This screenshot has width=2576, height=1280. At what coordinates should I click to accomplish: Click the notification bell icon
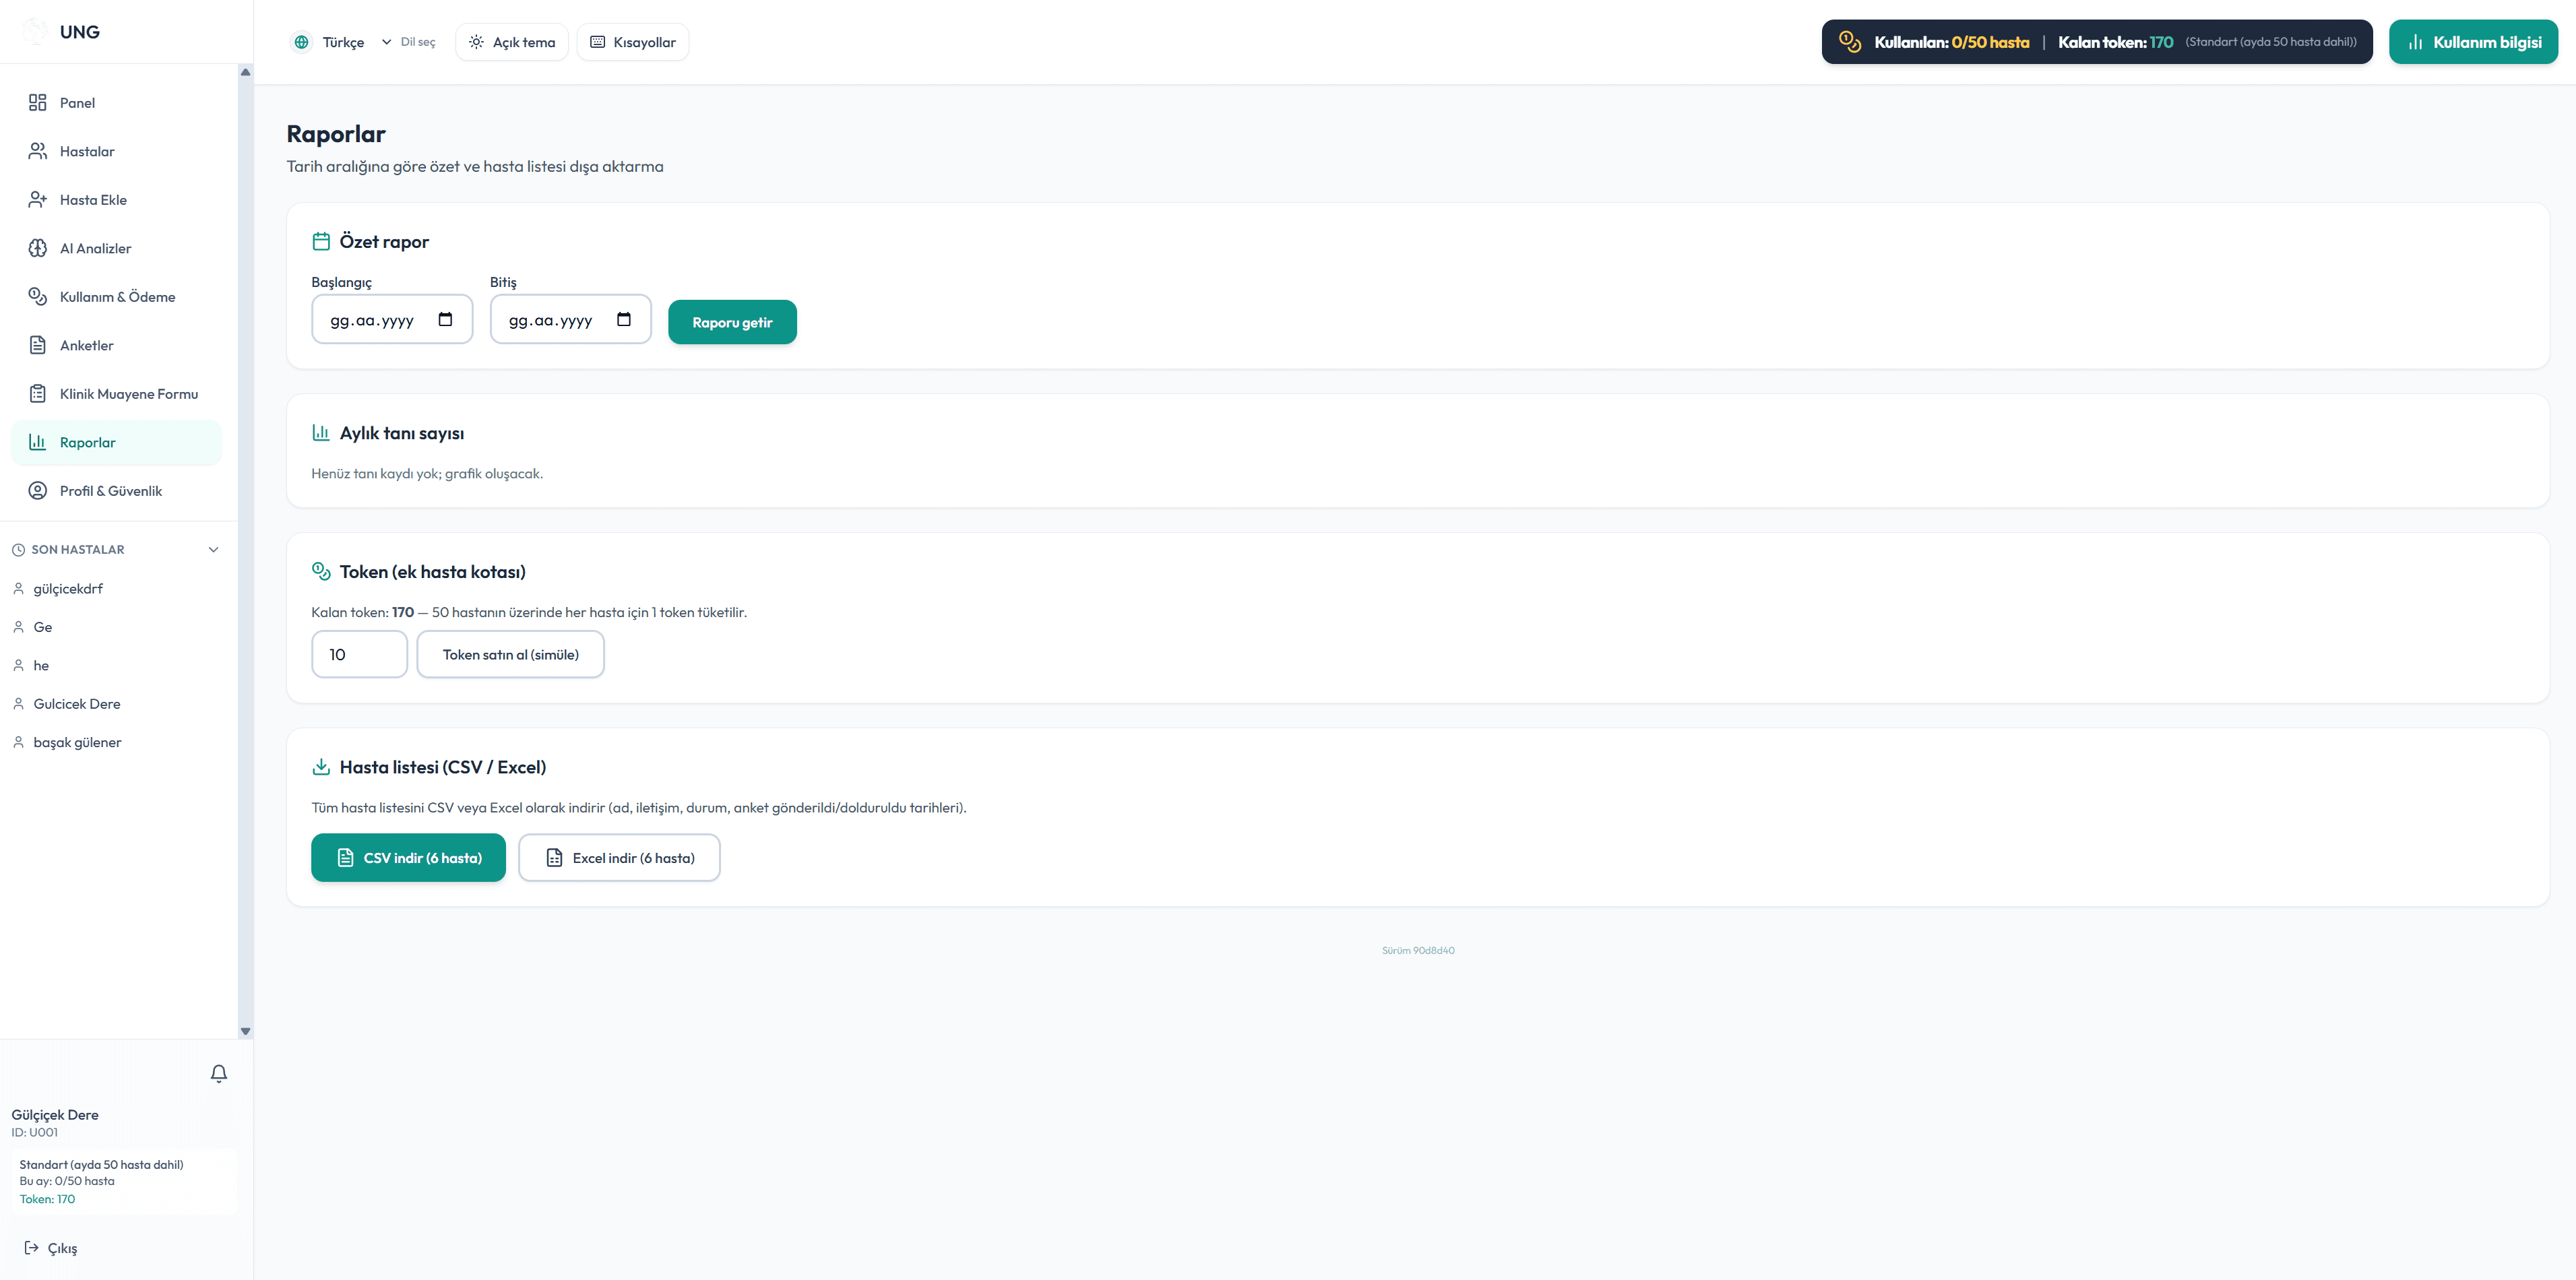coord(219,1073)
